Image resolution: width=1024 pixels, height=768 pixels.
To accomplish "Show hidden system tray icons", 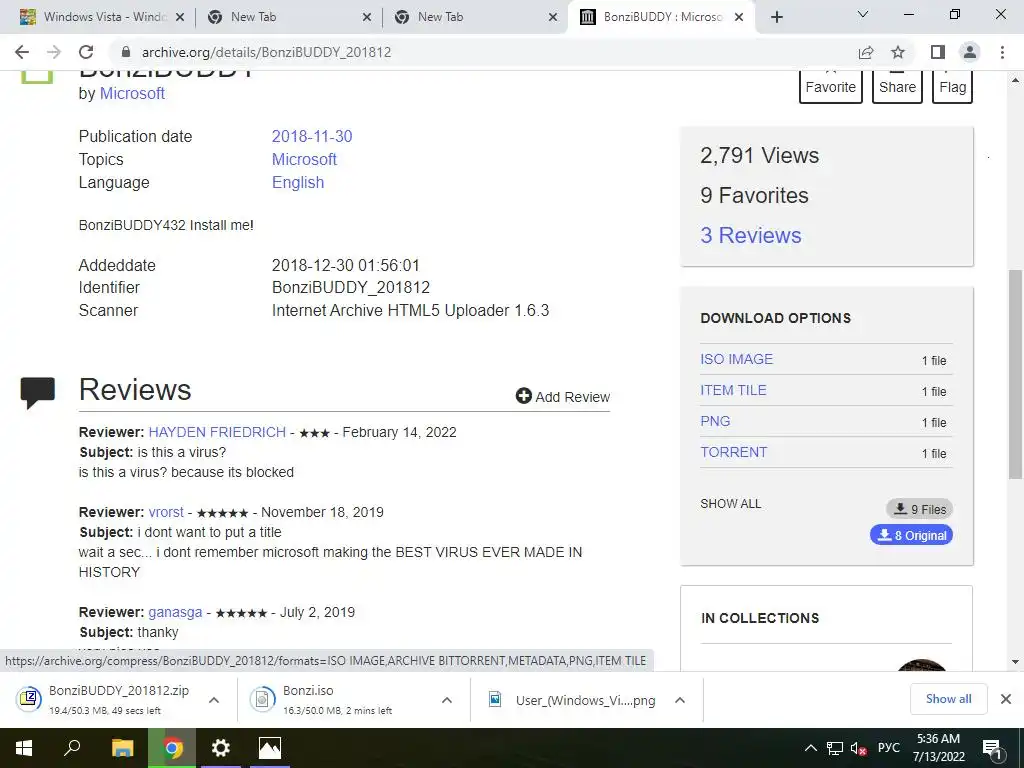I will 810,748.
